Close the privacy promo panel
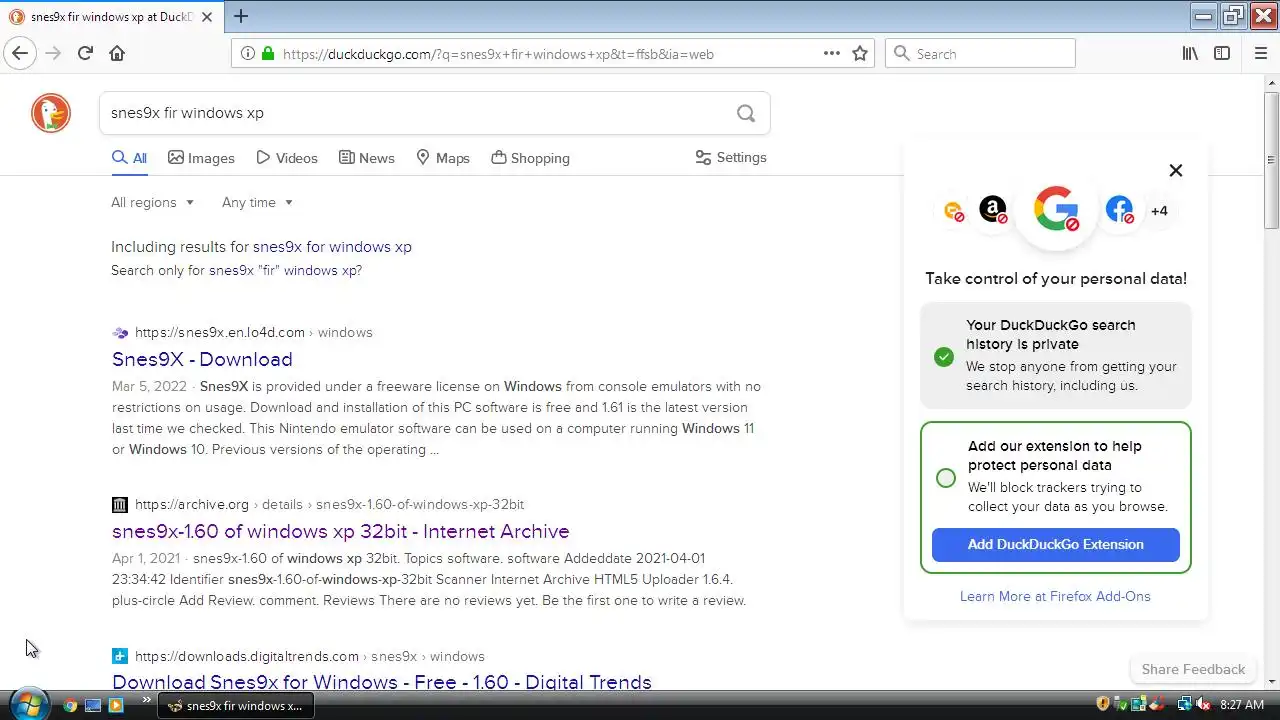This screenshot has width=1280, height=720. coord(1176,170)
